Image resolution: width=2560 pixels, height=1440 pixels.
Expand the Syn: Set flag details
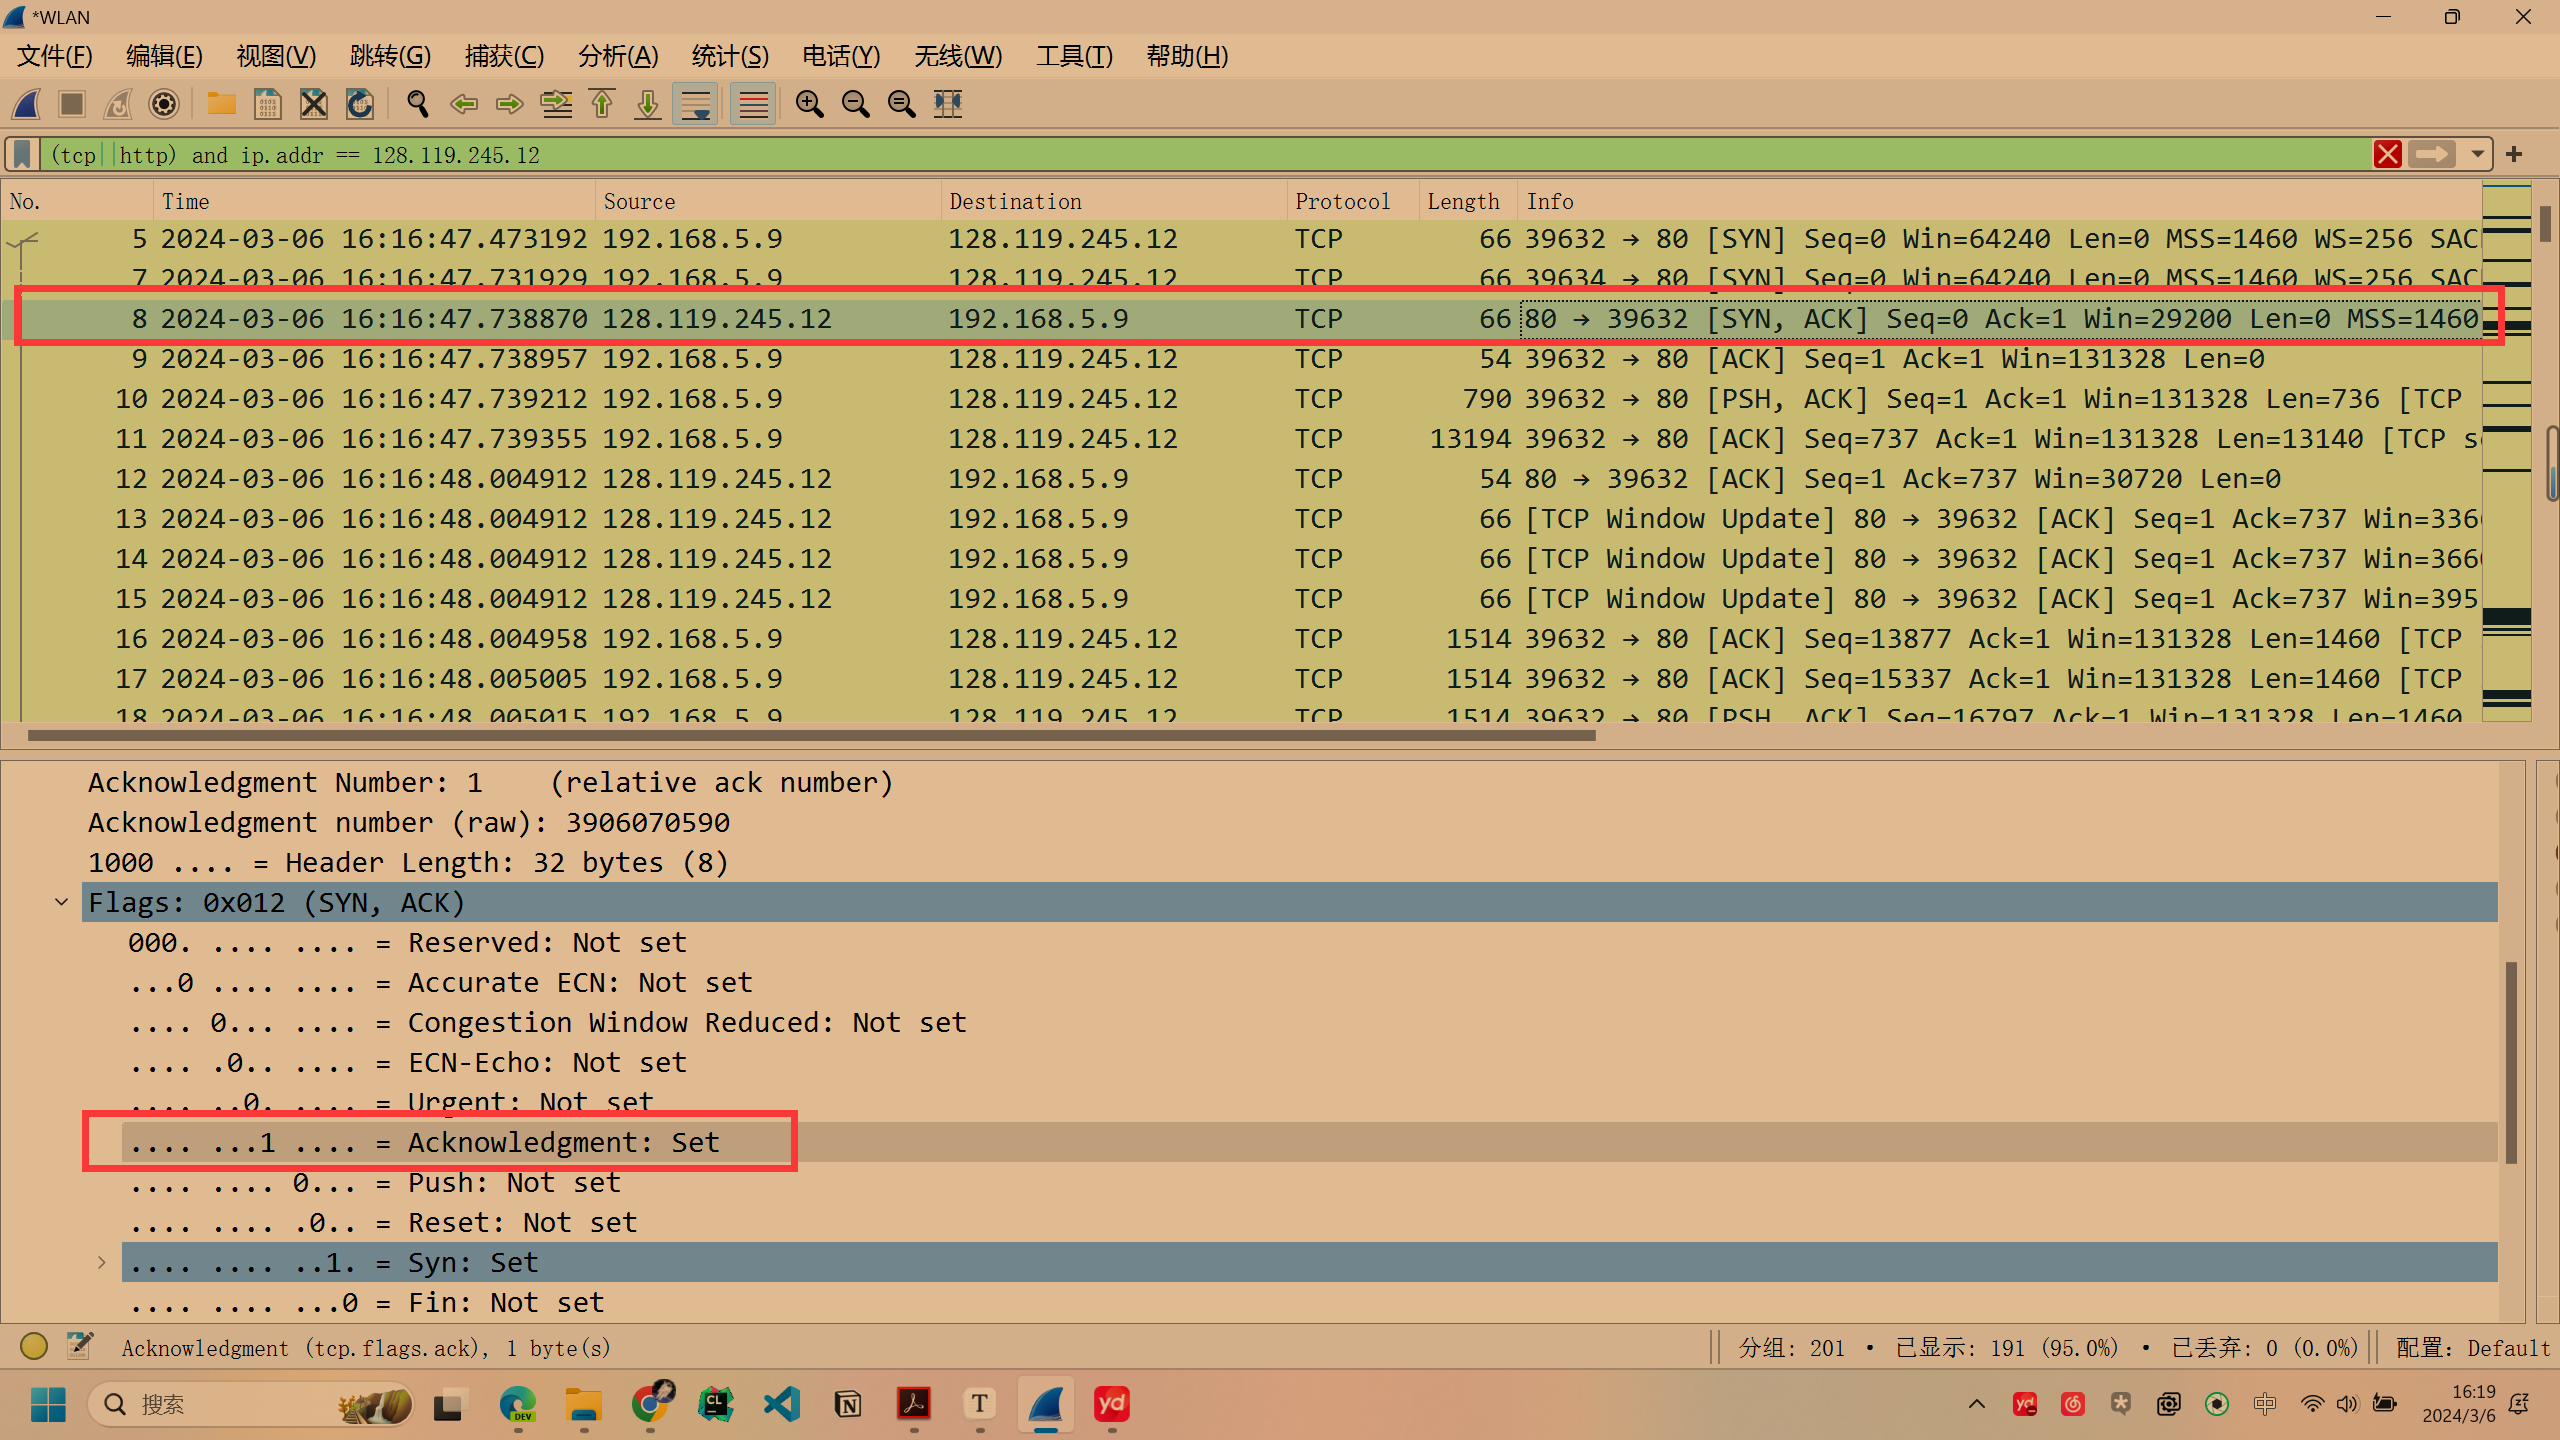[100, 1262]
